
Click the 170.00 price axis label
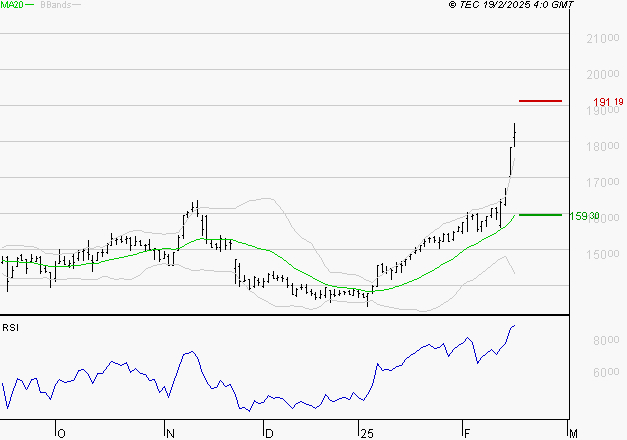click(x=603, y=182)
